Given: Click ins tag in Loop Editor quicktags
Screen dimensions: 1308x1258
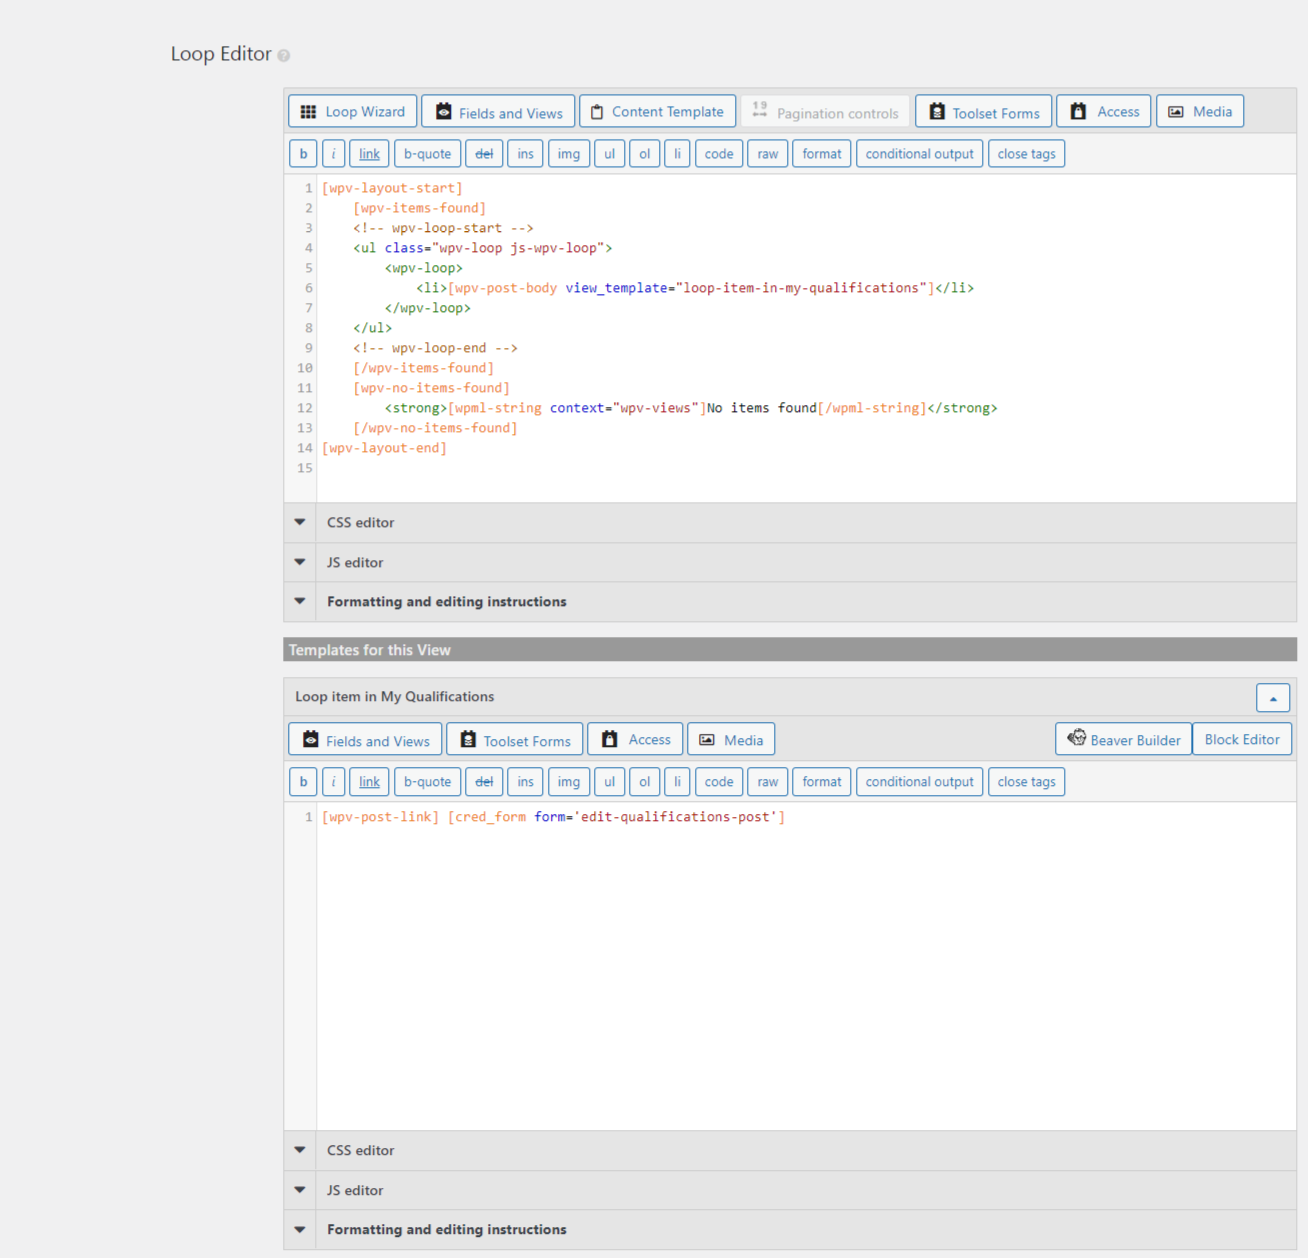Looking at the screenshot, I should [526, 154].
